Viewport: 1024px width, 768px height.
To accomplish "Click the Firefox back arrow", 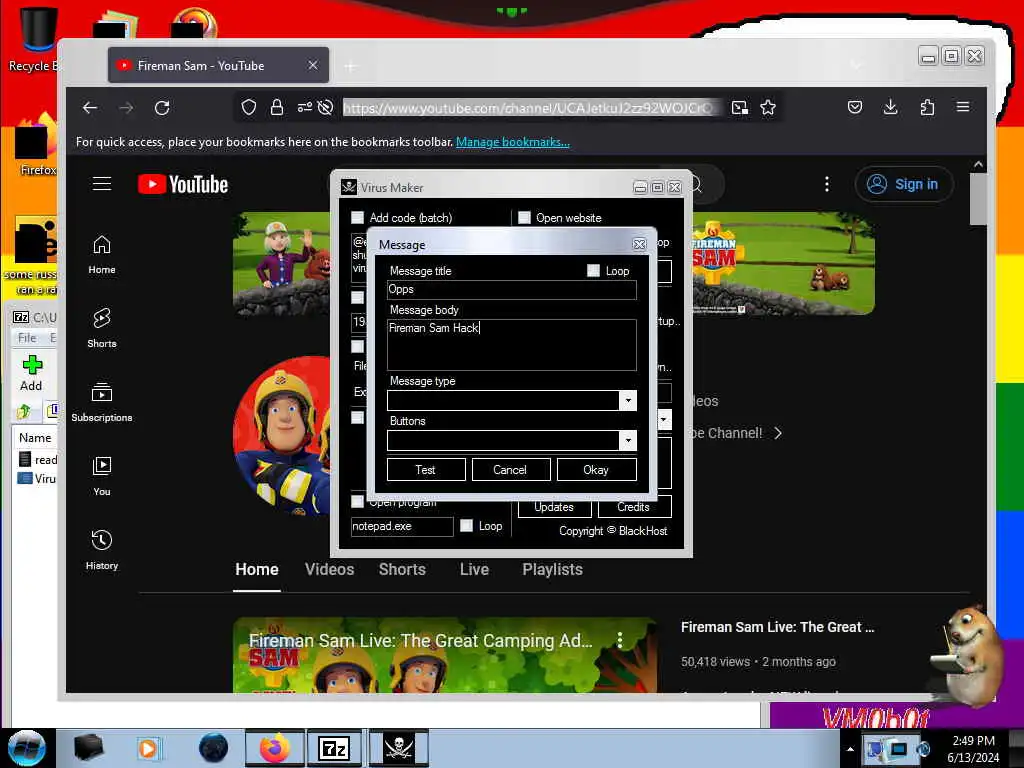I will (x=90, y=108).
